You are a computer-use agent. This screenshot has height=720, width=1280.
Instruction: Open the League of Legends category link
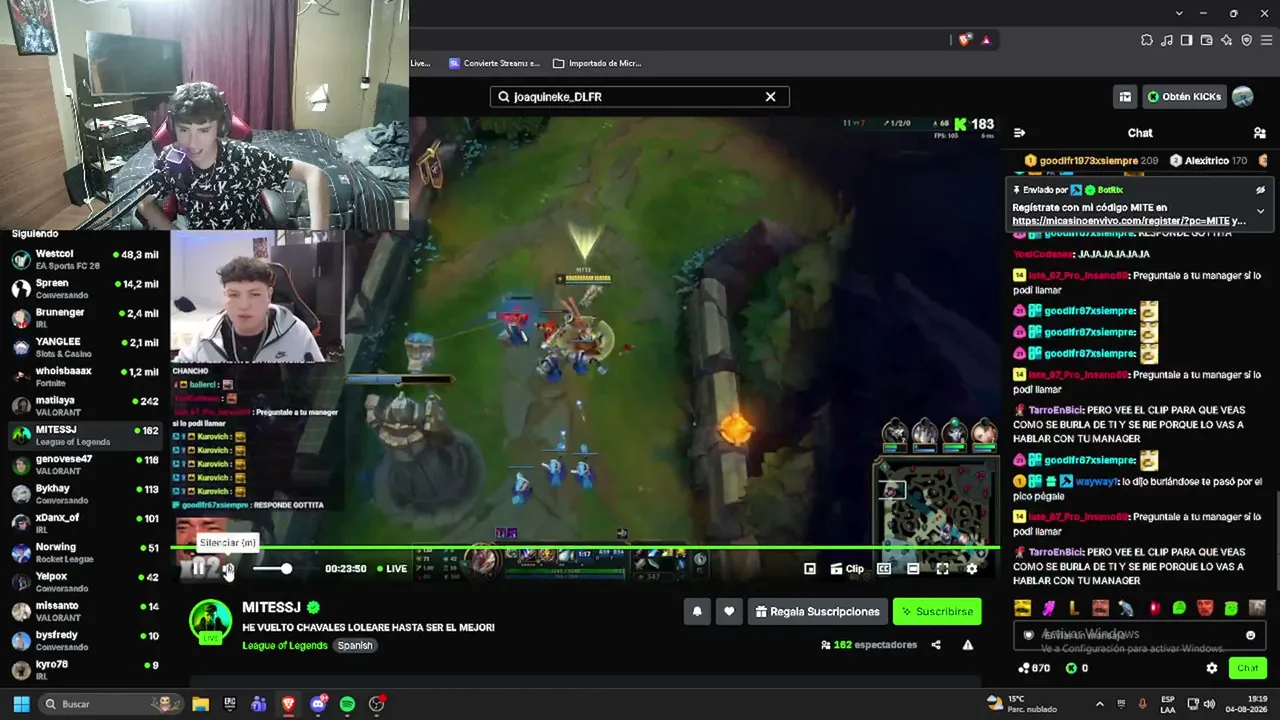[x=285, y=645]
